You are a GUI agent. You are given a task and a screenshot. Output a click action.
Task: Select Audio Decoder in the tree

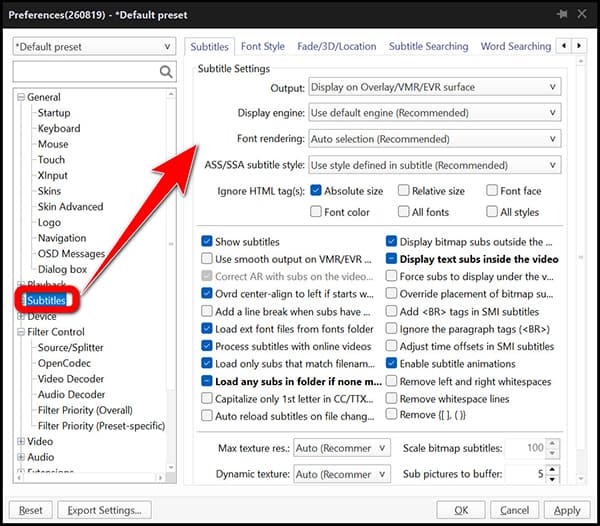[71, 394]
